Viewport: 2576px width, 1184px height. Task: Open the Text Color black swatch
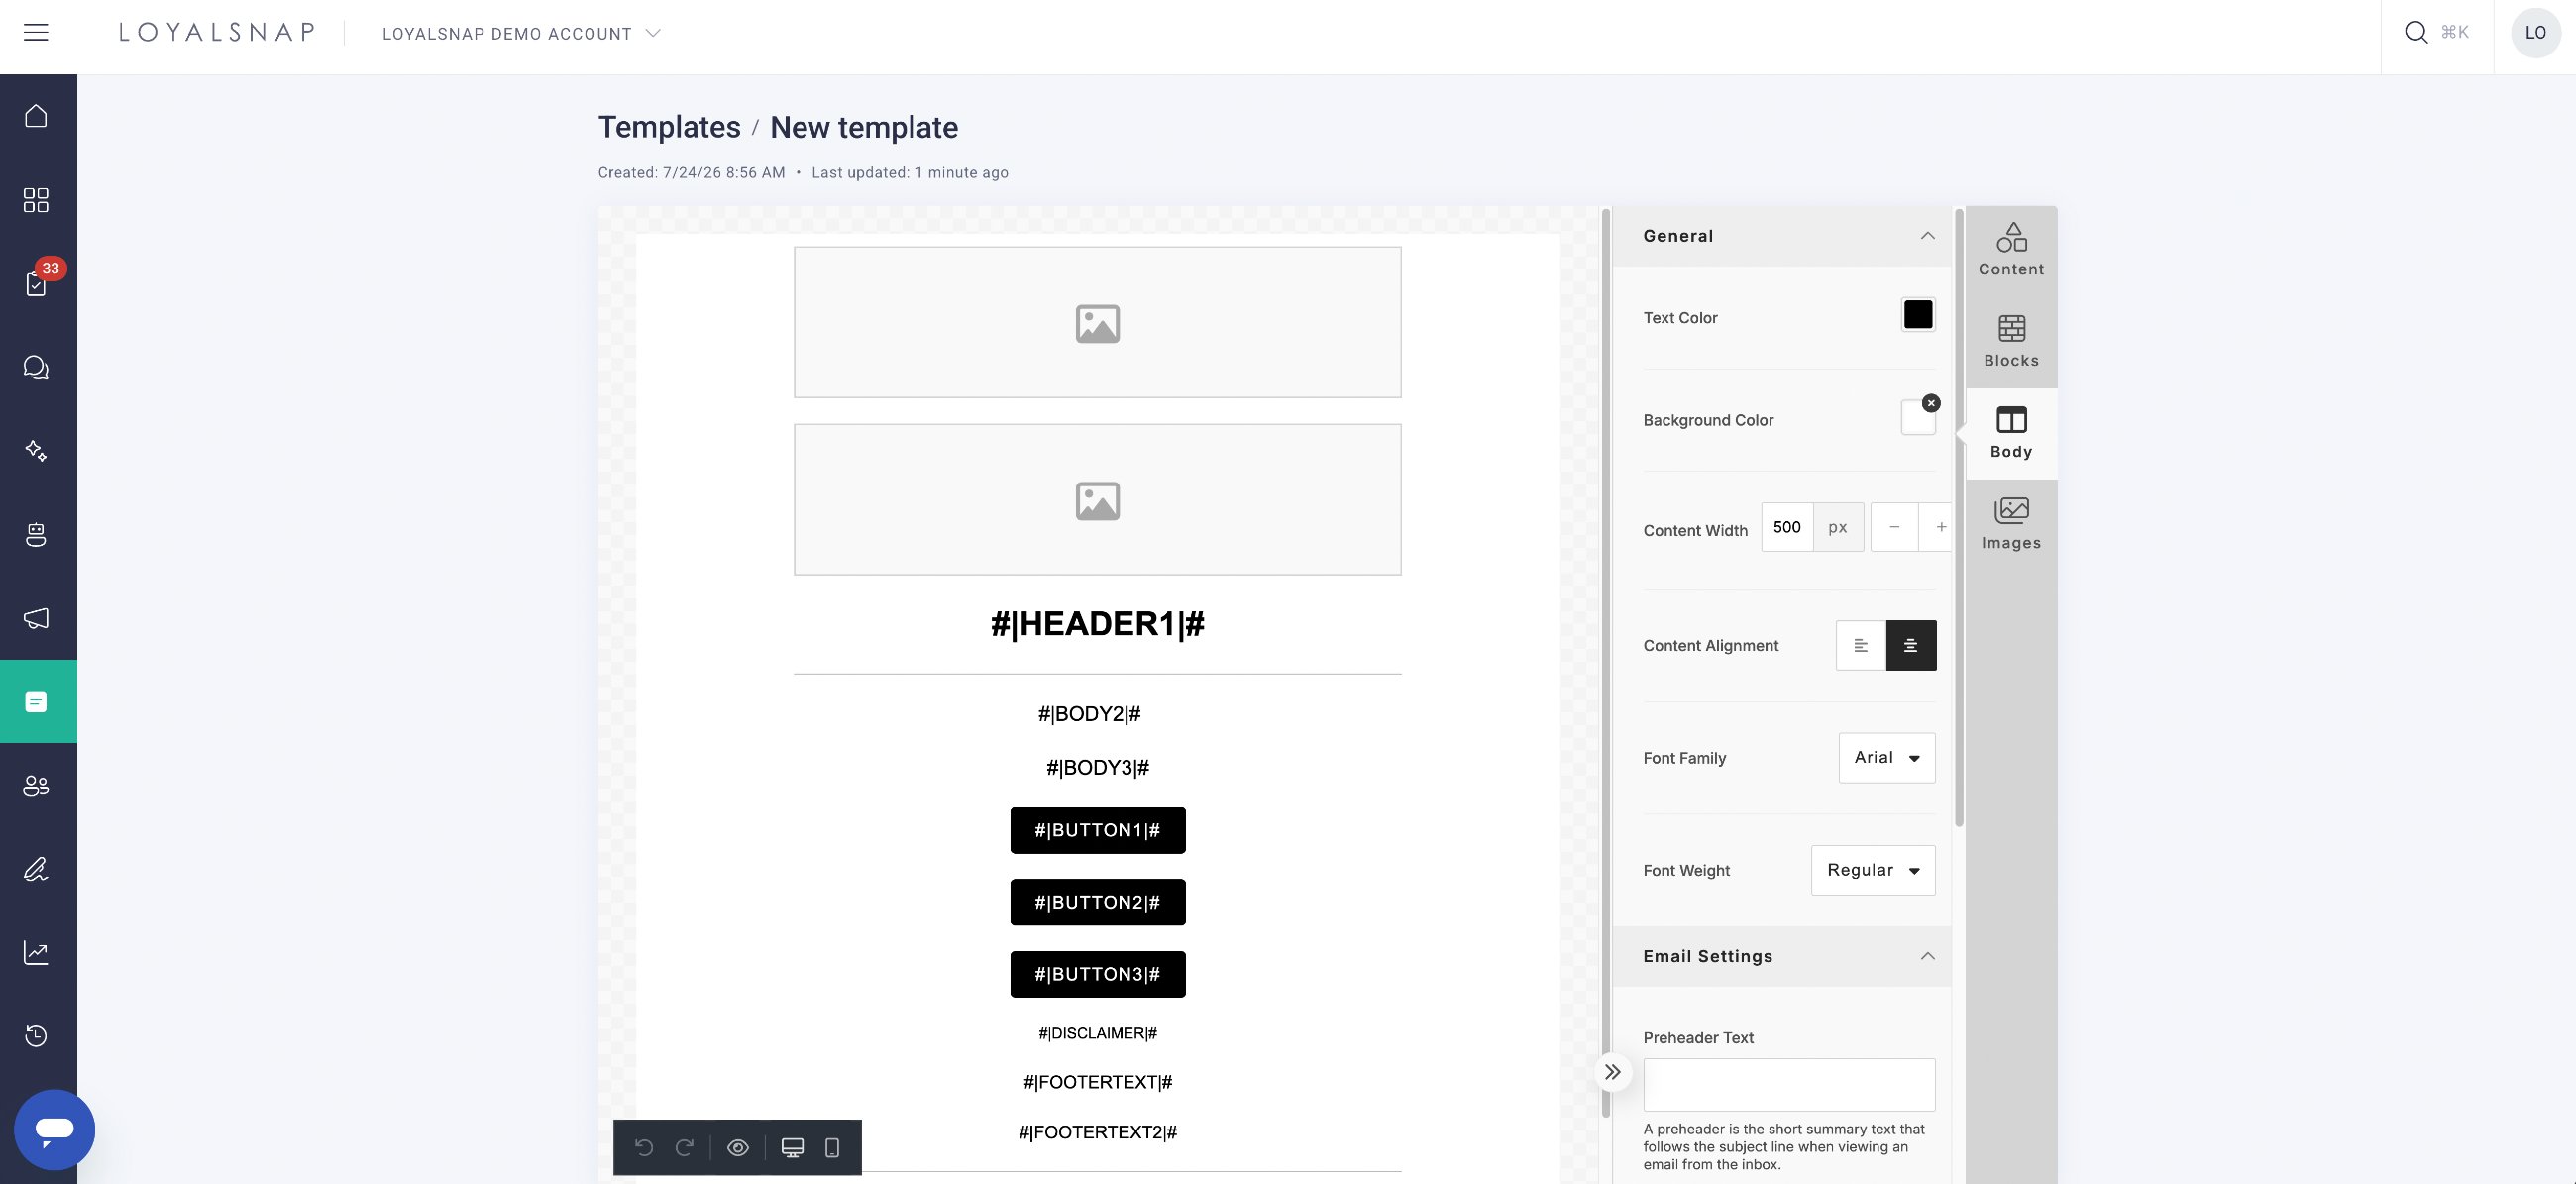1917,315
